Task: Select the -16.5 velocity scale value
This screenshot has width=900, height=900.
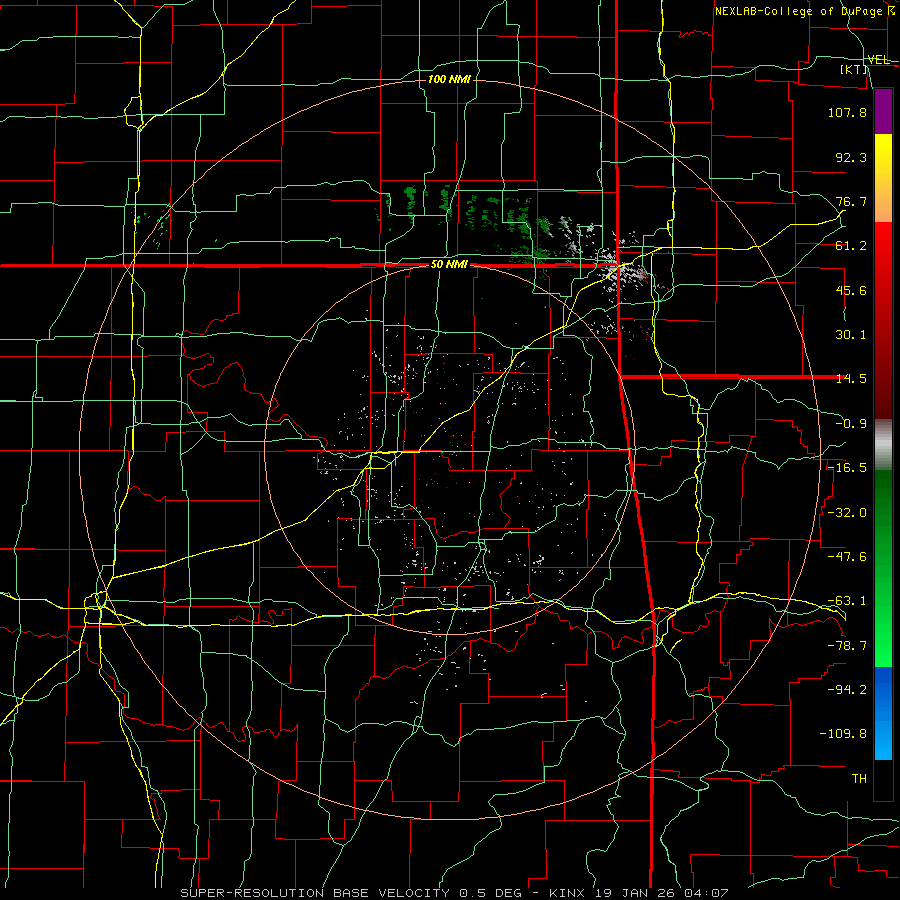Action: pos(847,468)
